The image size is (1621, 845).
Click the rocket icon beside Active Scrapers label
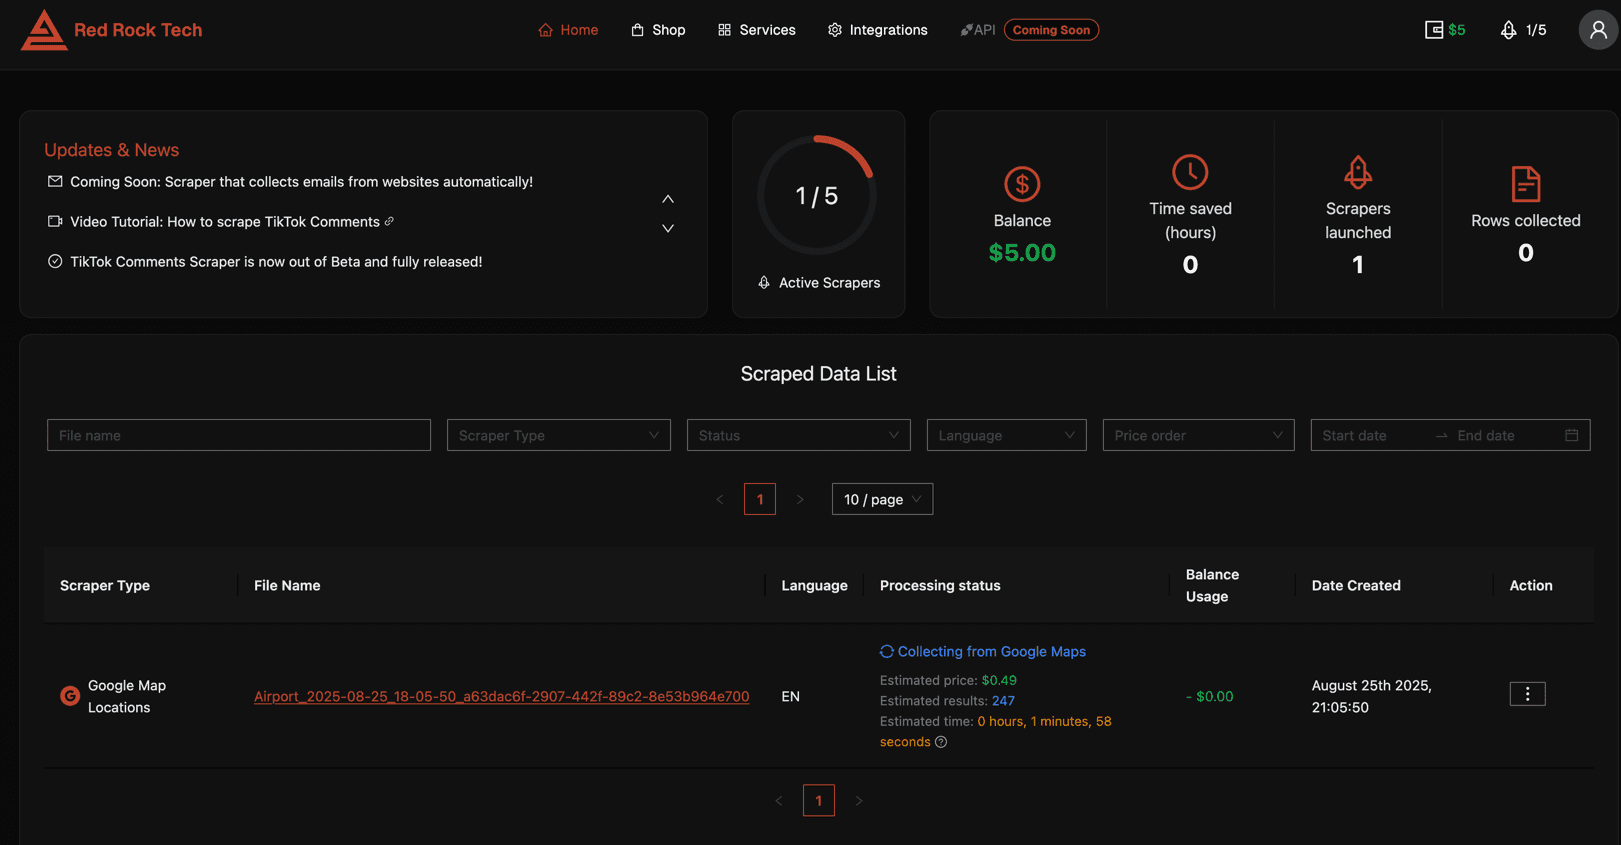coord(764,283)
